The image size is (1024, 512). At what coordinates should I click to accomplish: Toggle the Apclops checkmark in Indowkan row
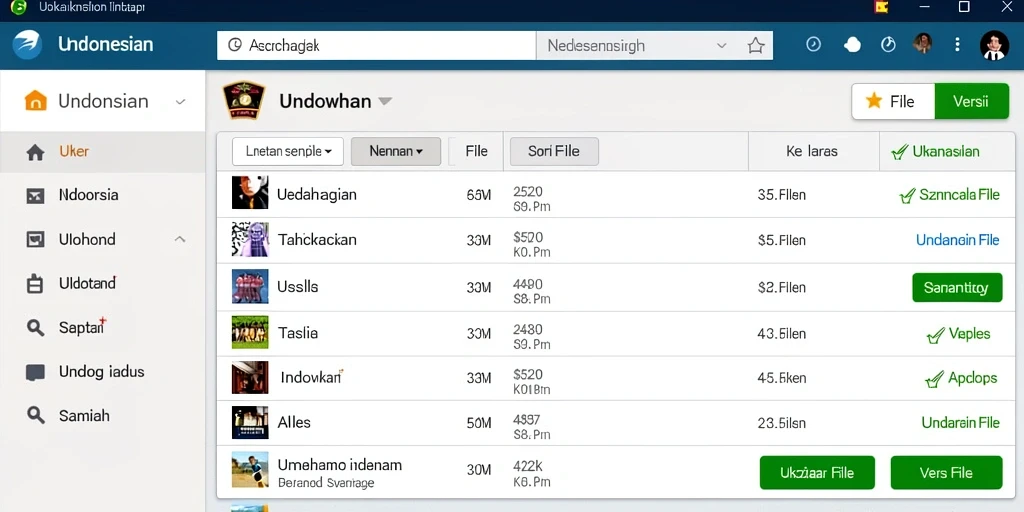pos(934,379)
